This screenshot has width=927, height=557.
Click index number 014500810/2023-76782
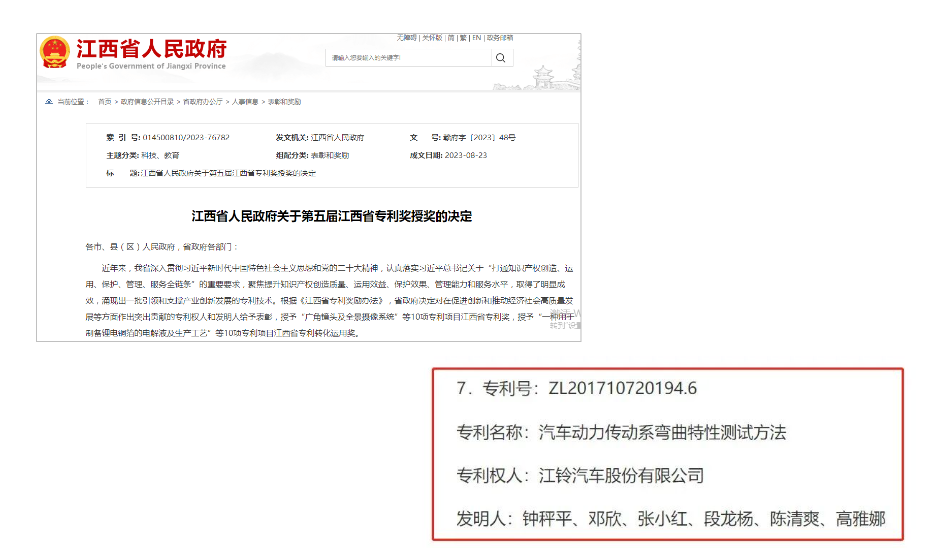click(186, 137)
